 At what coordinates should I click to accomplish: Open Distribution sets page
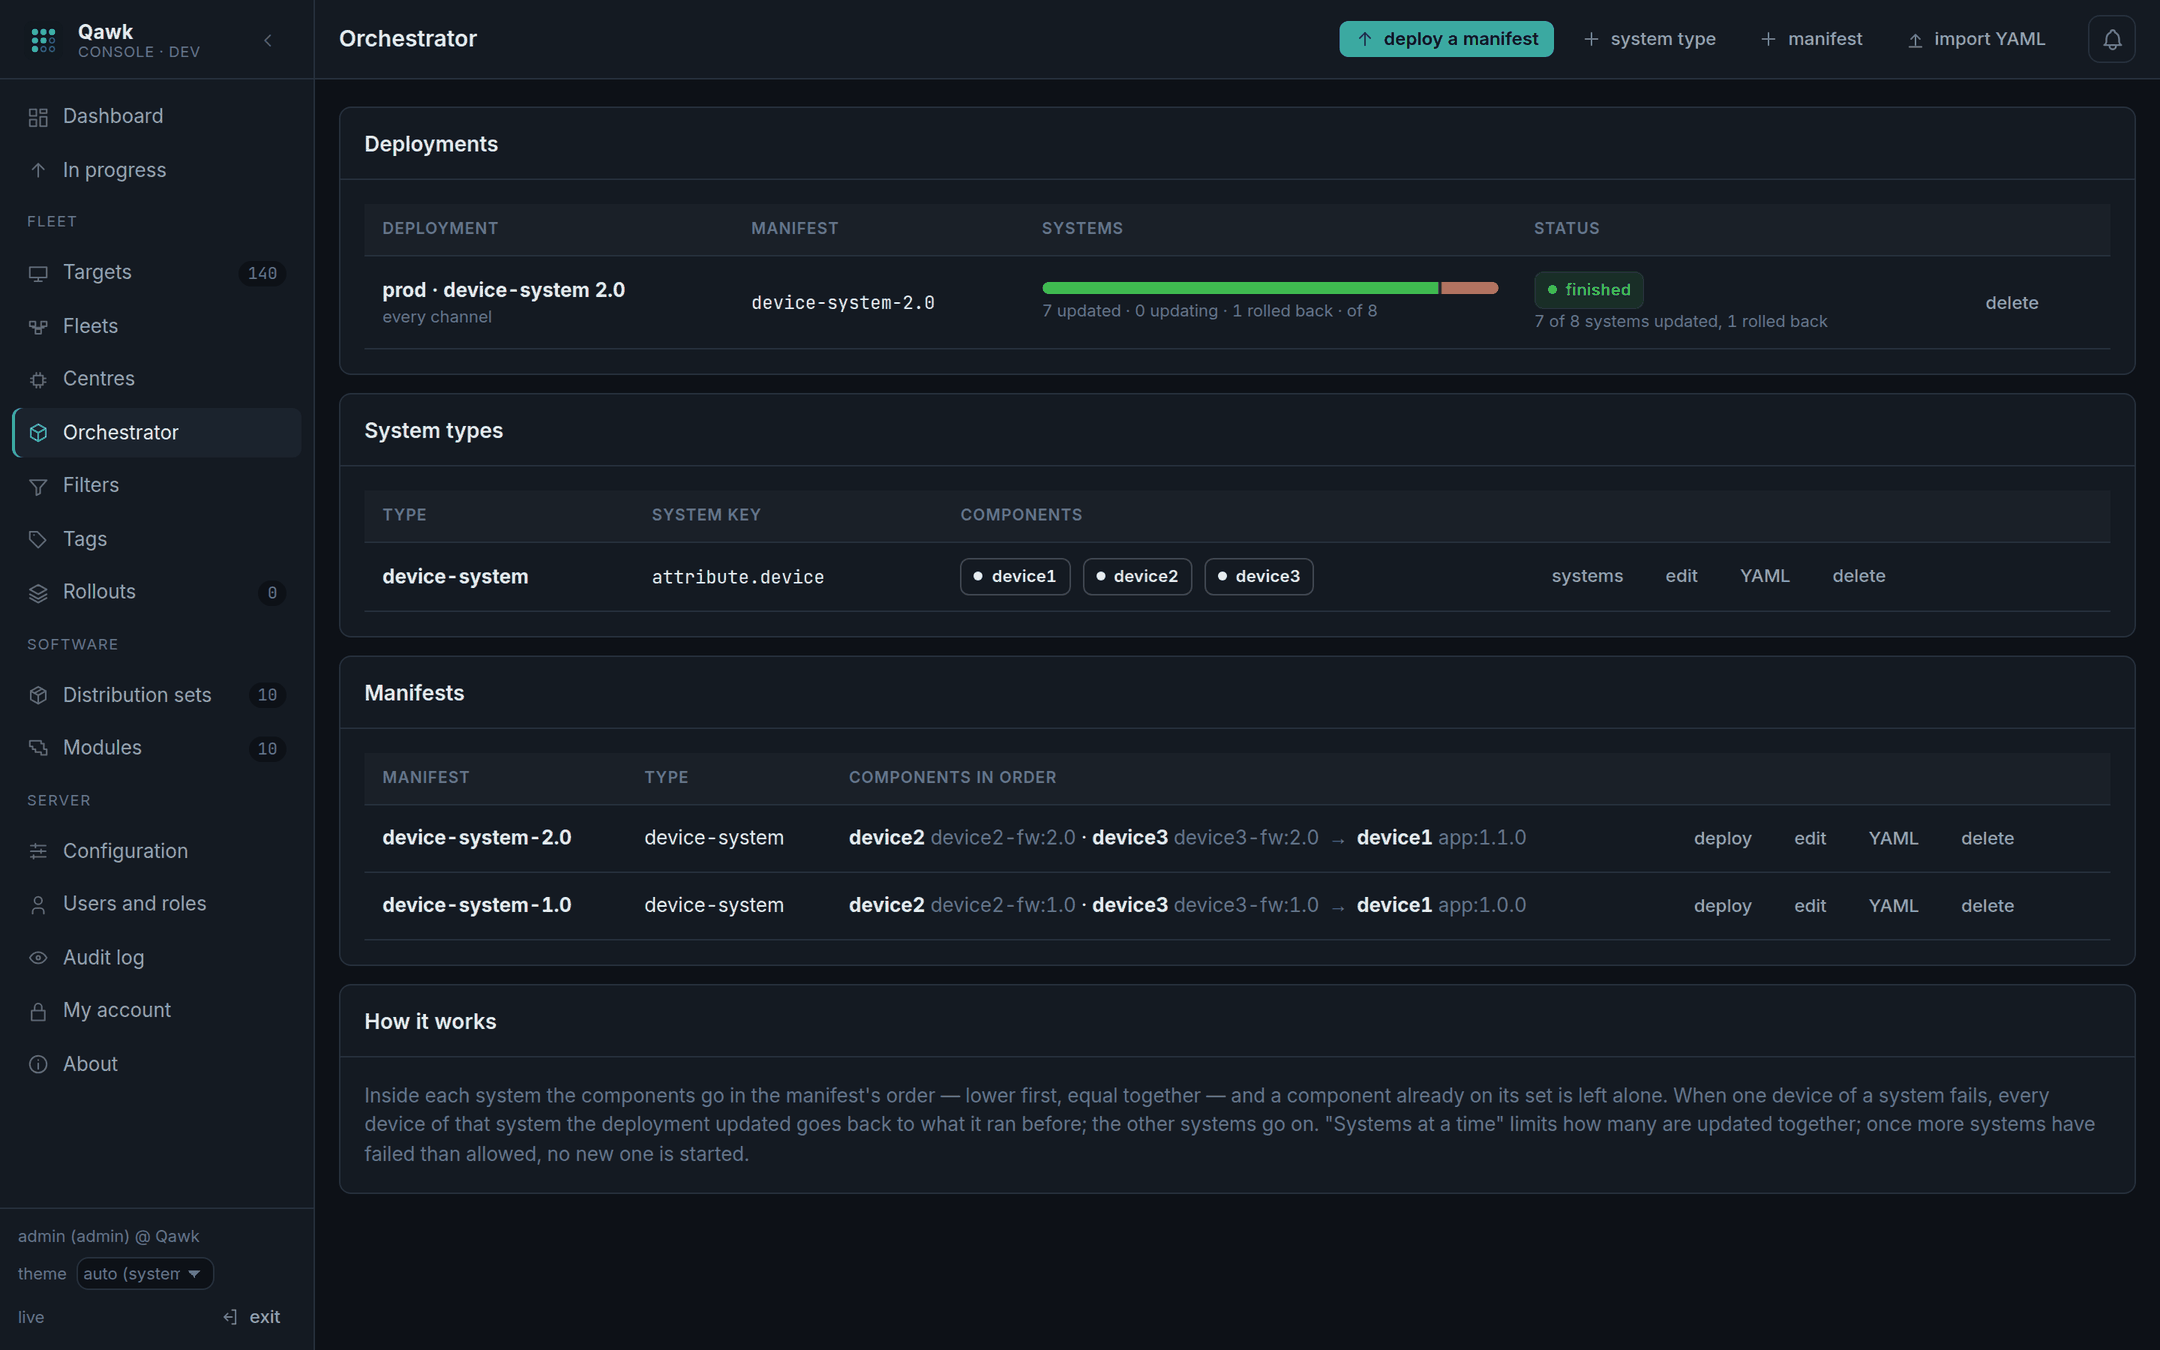coord(157,695)
